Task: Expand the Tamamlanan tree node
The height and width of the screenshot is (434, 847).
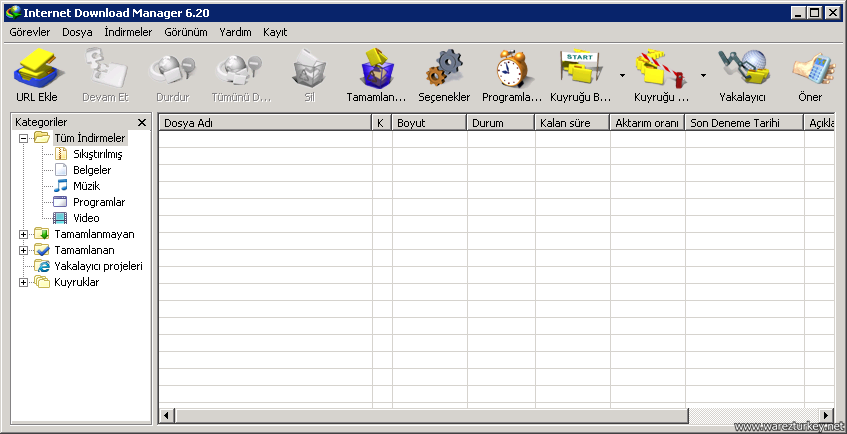Action: (23, 250)
